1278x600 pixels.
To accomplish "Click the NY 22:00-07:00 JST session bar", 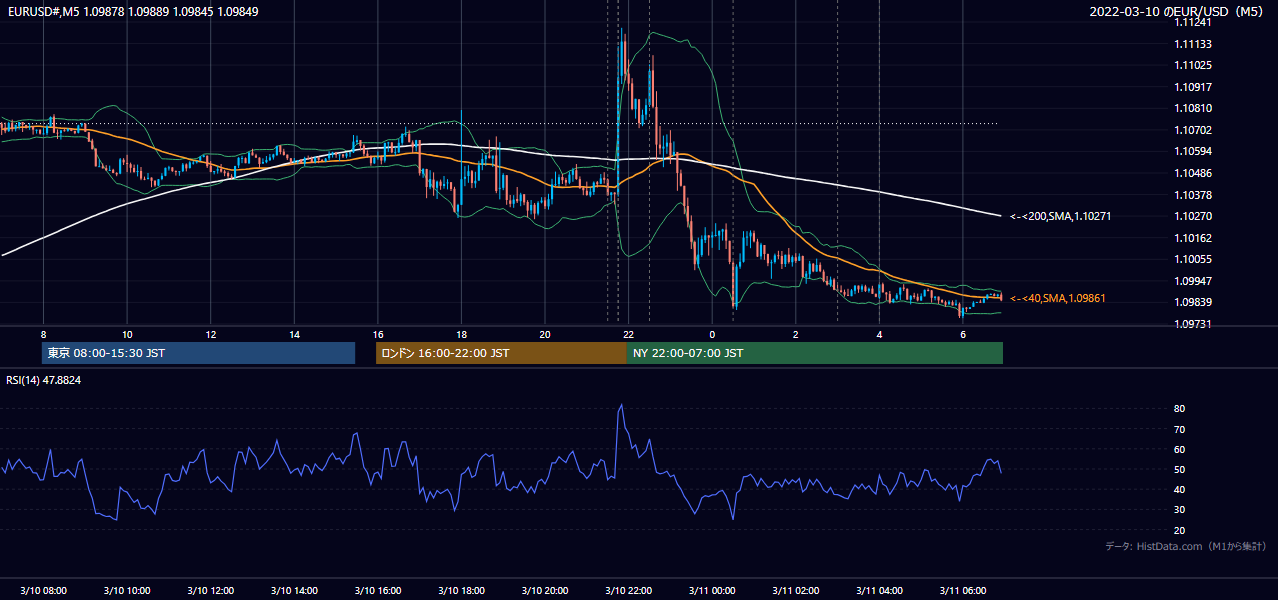I will tap(815, 353).
